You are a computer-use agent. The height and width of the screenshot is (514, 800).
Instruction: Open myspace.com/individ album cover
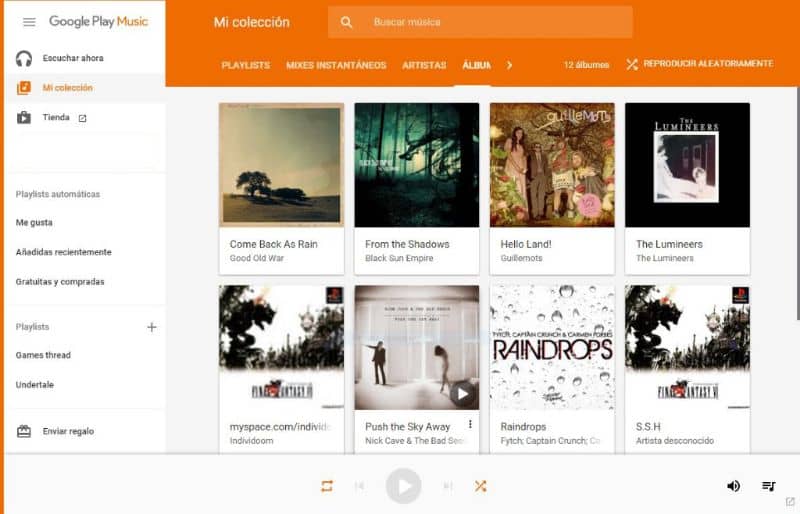click(282, 348)
